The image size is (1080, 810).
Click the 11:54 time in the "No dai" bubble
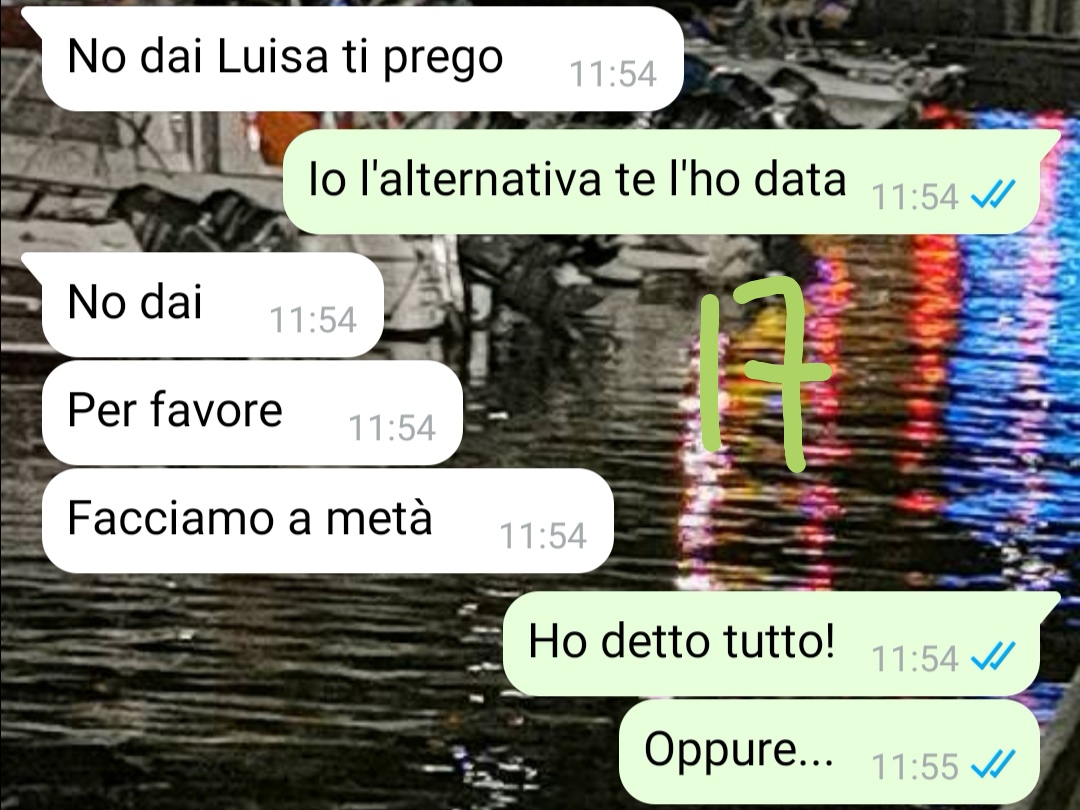(313, 320)
